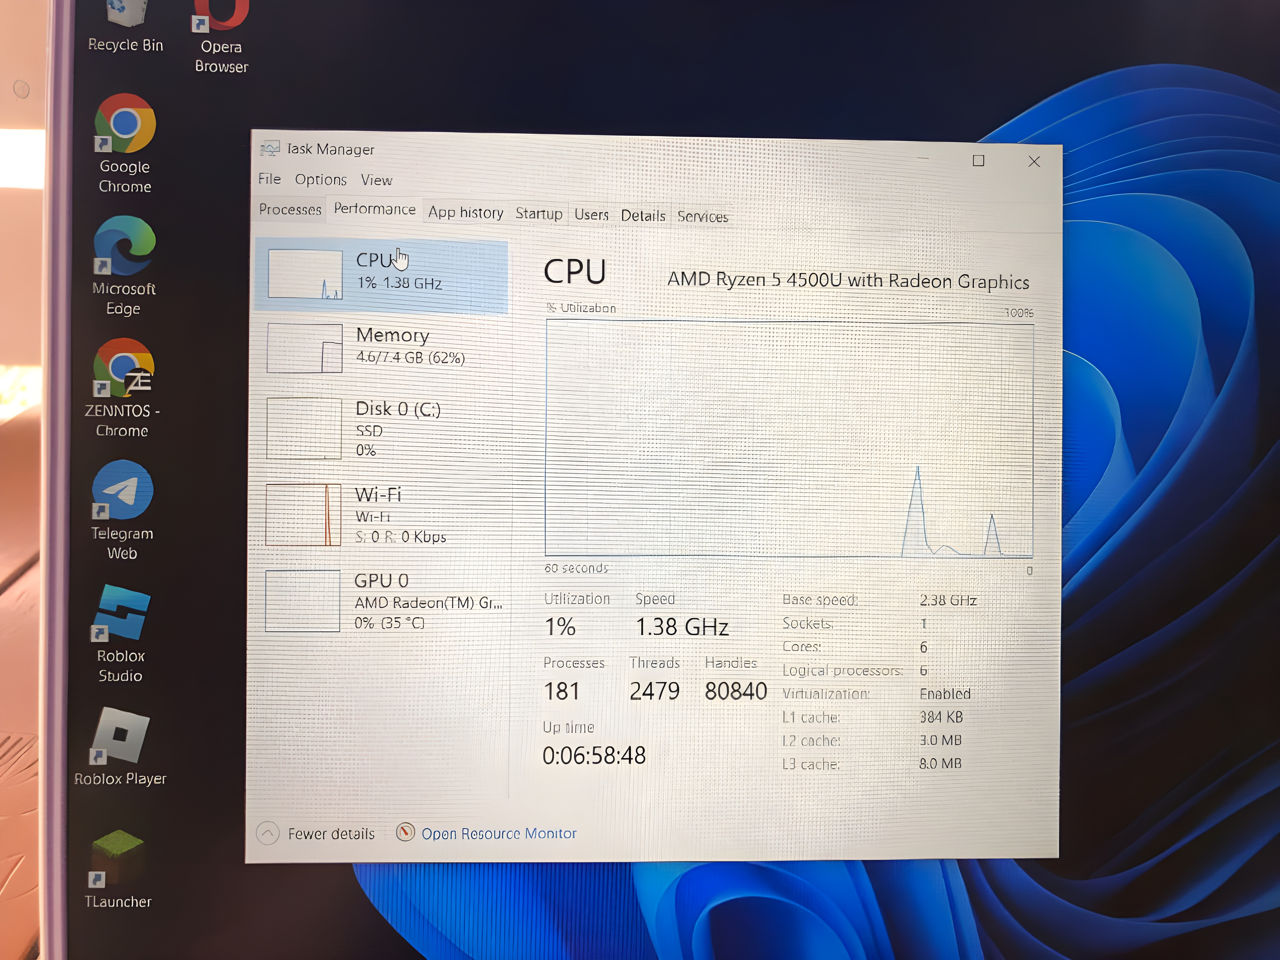The image size is (1280, 960).
Task: Switch to the Processes tab
Action: click(290, 209)
